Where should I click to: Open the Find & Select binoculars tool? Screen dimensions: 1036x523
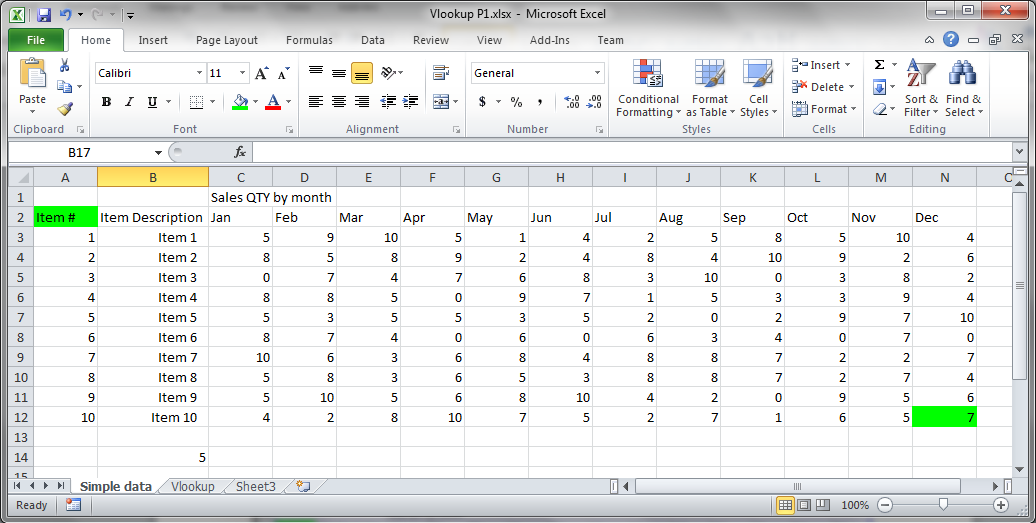pyautogui.click(x=963, y=88)
